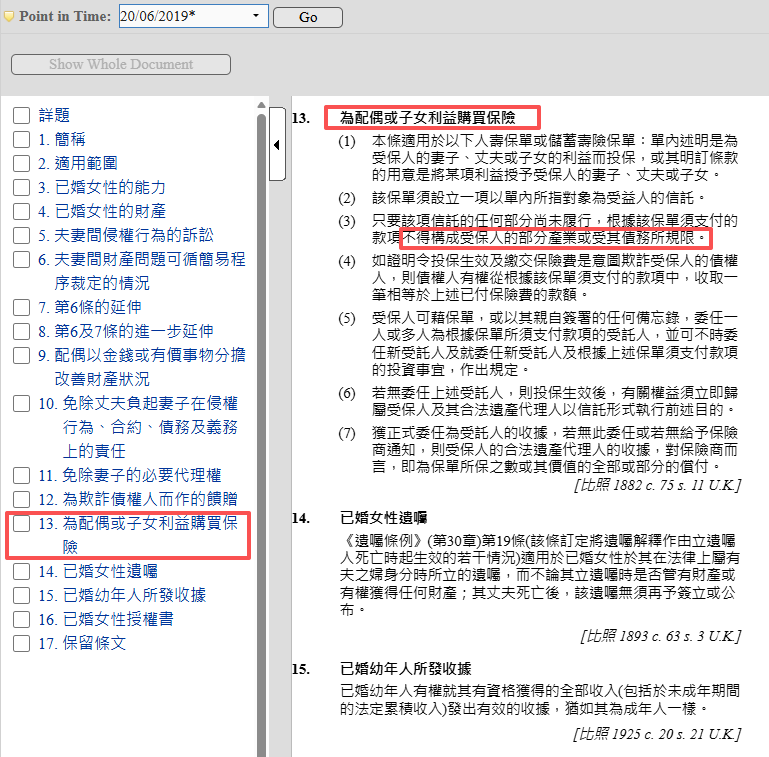Click scroll-up arrow of contents panel
This screenshot has height=757, width=769.
[262, 104]
